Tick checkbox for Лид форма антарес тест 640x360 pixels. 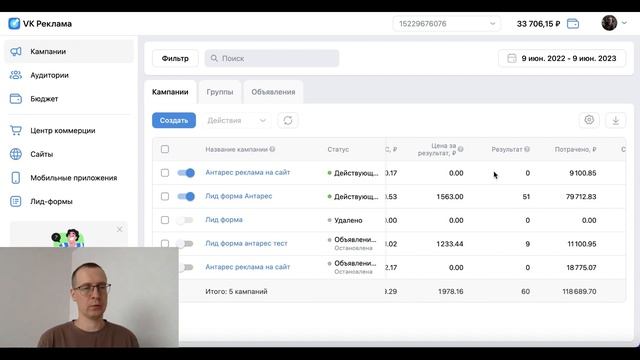[165, 244]
